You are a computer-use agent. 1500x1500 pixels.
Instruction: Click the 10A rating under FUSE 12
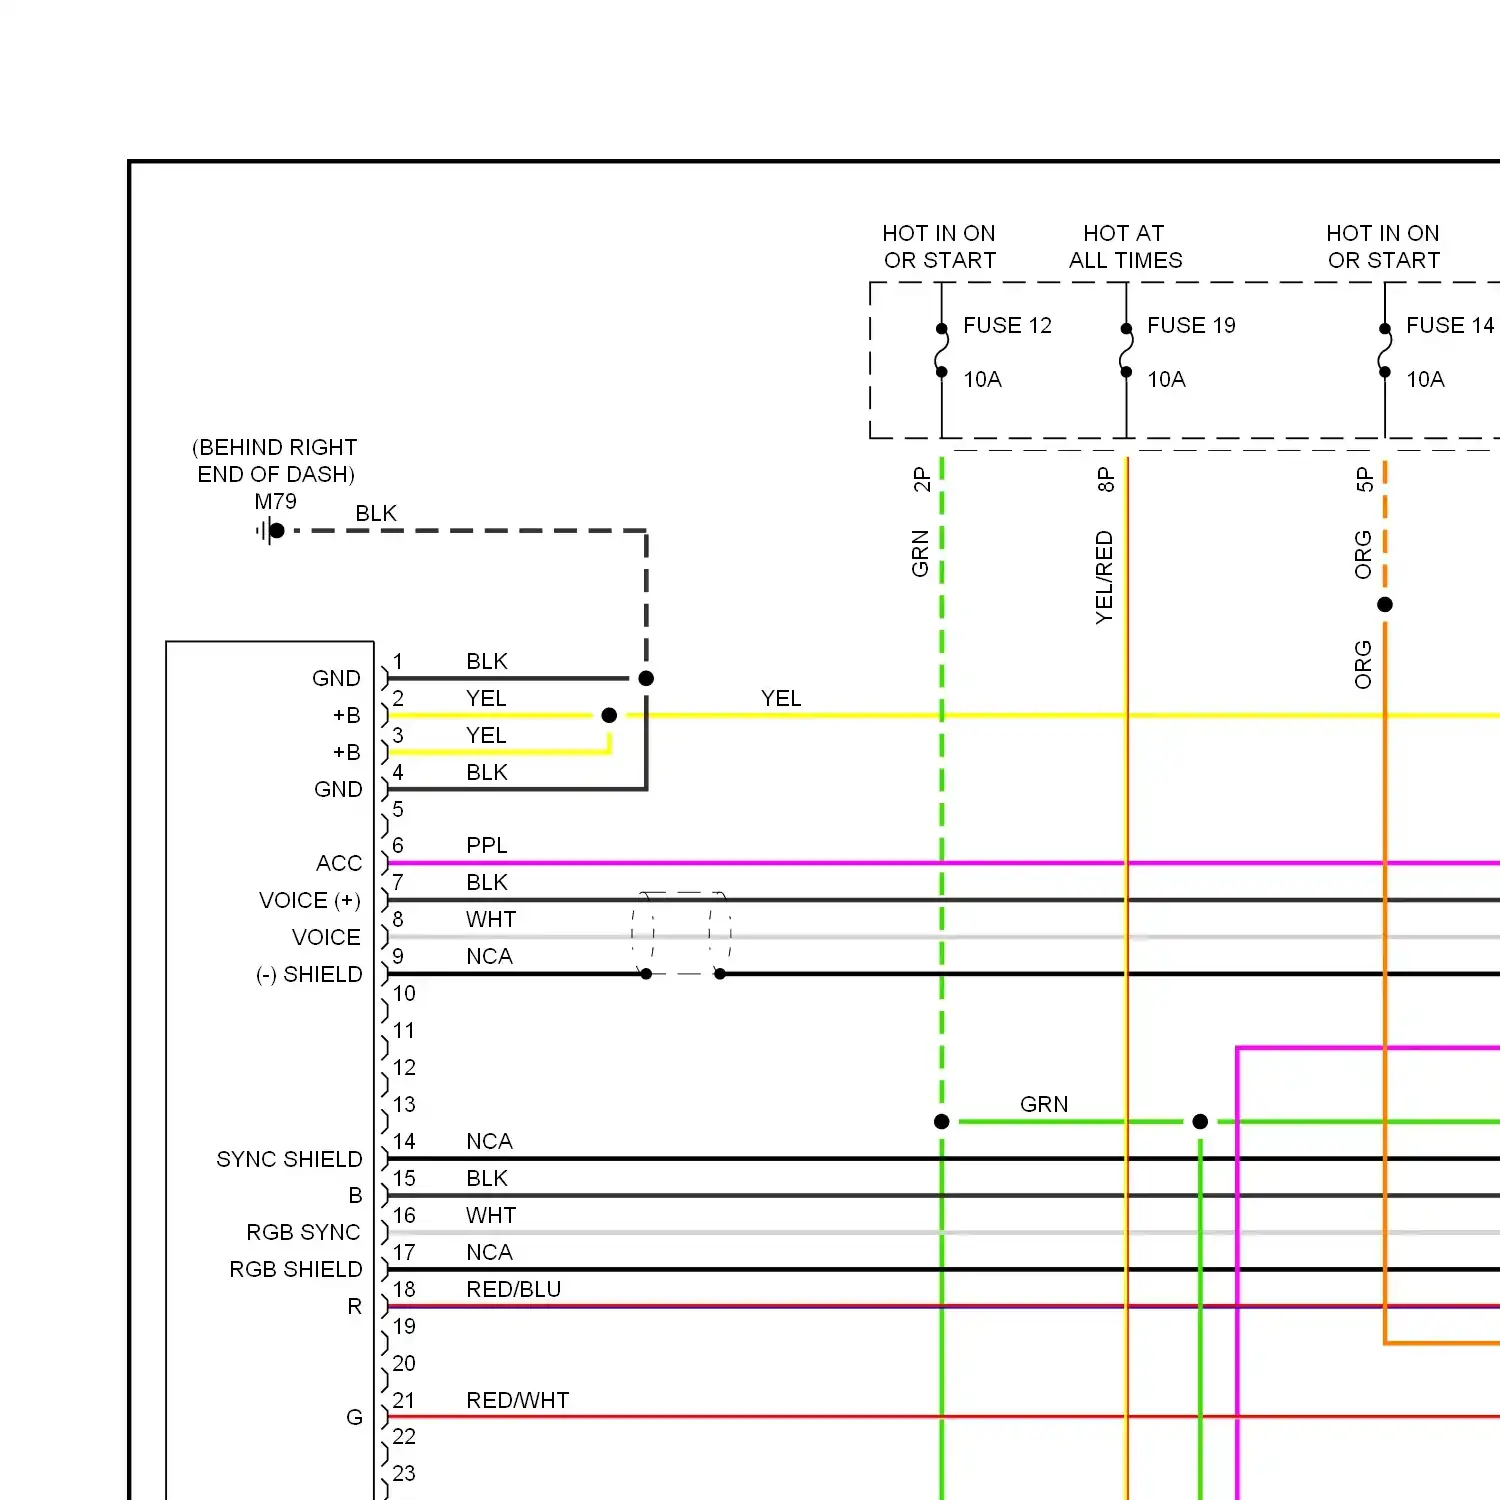(x=982, y=379)
